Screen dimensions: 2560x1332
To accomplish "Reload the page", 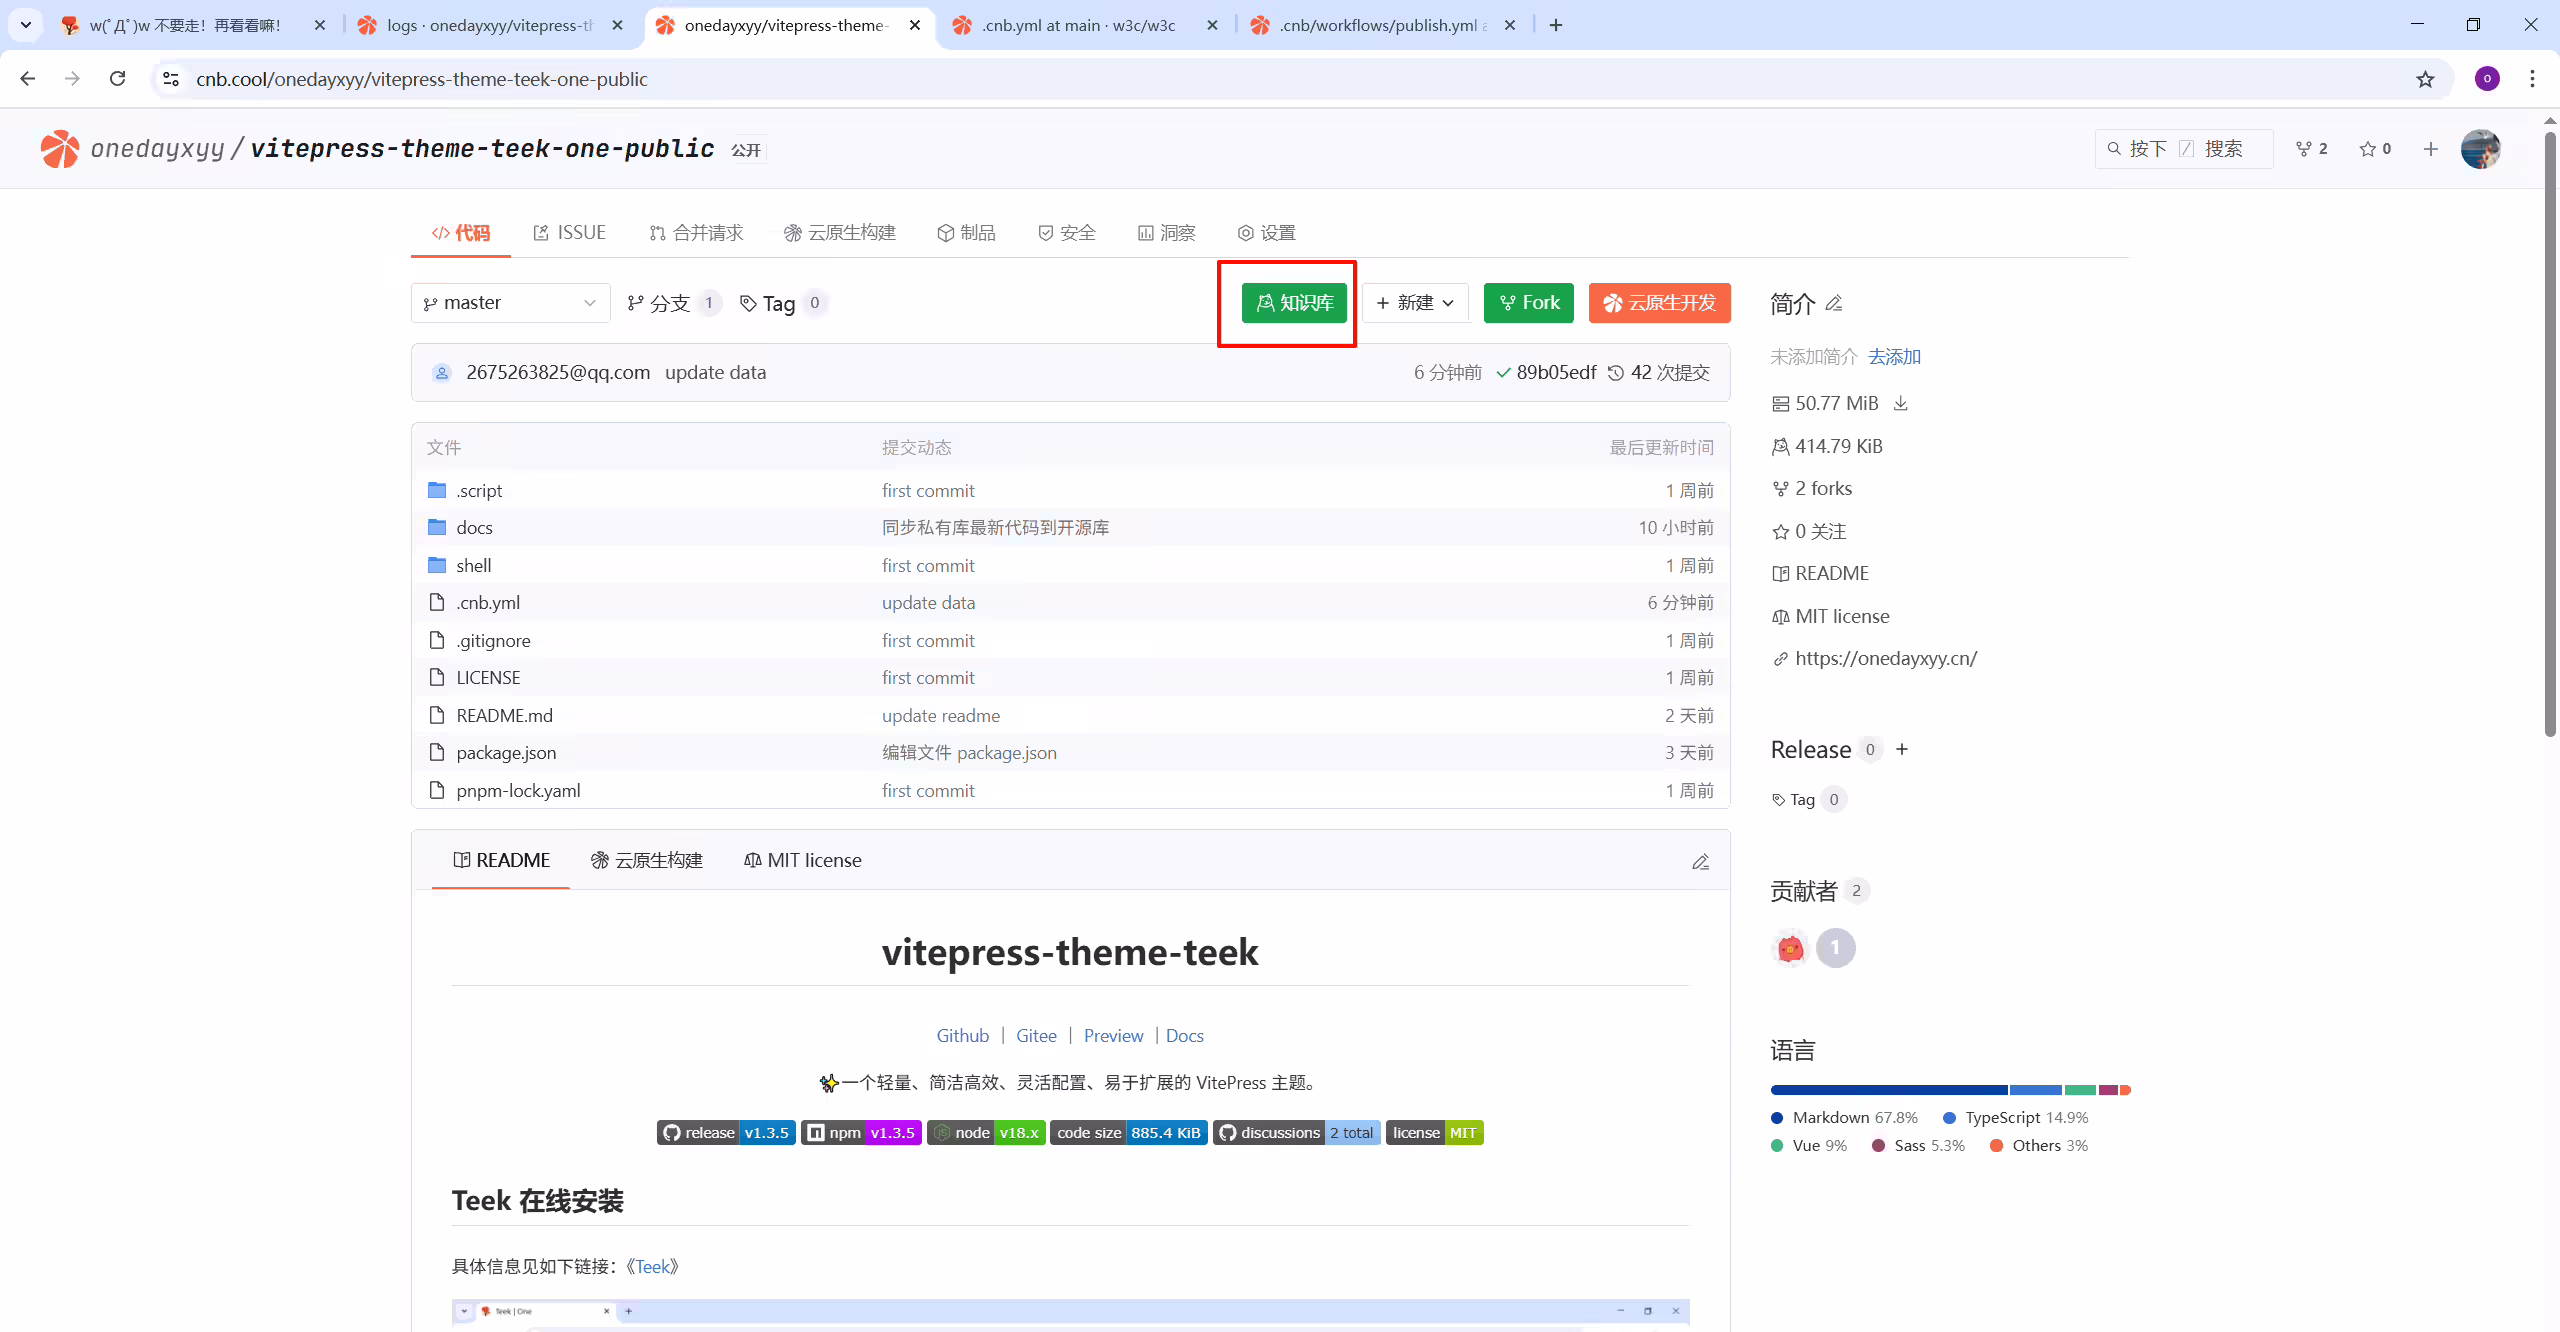I will 118,79.
